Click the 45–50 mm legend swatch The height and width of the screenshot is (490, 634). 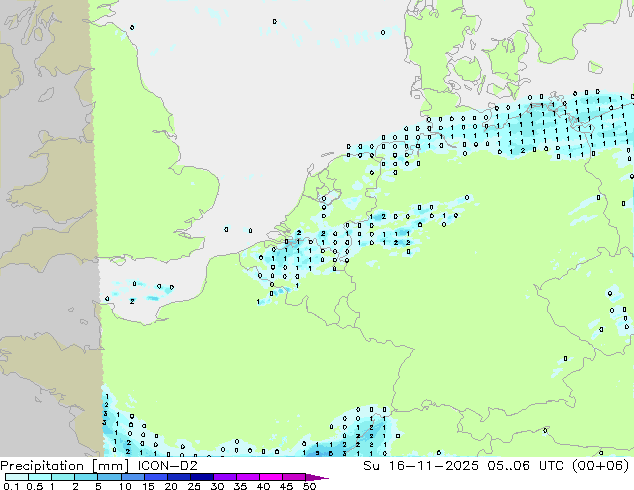tap(294, 477)
